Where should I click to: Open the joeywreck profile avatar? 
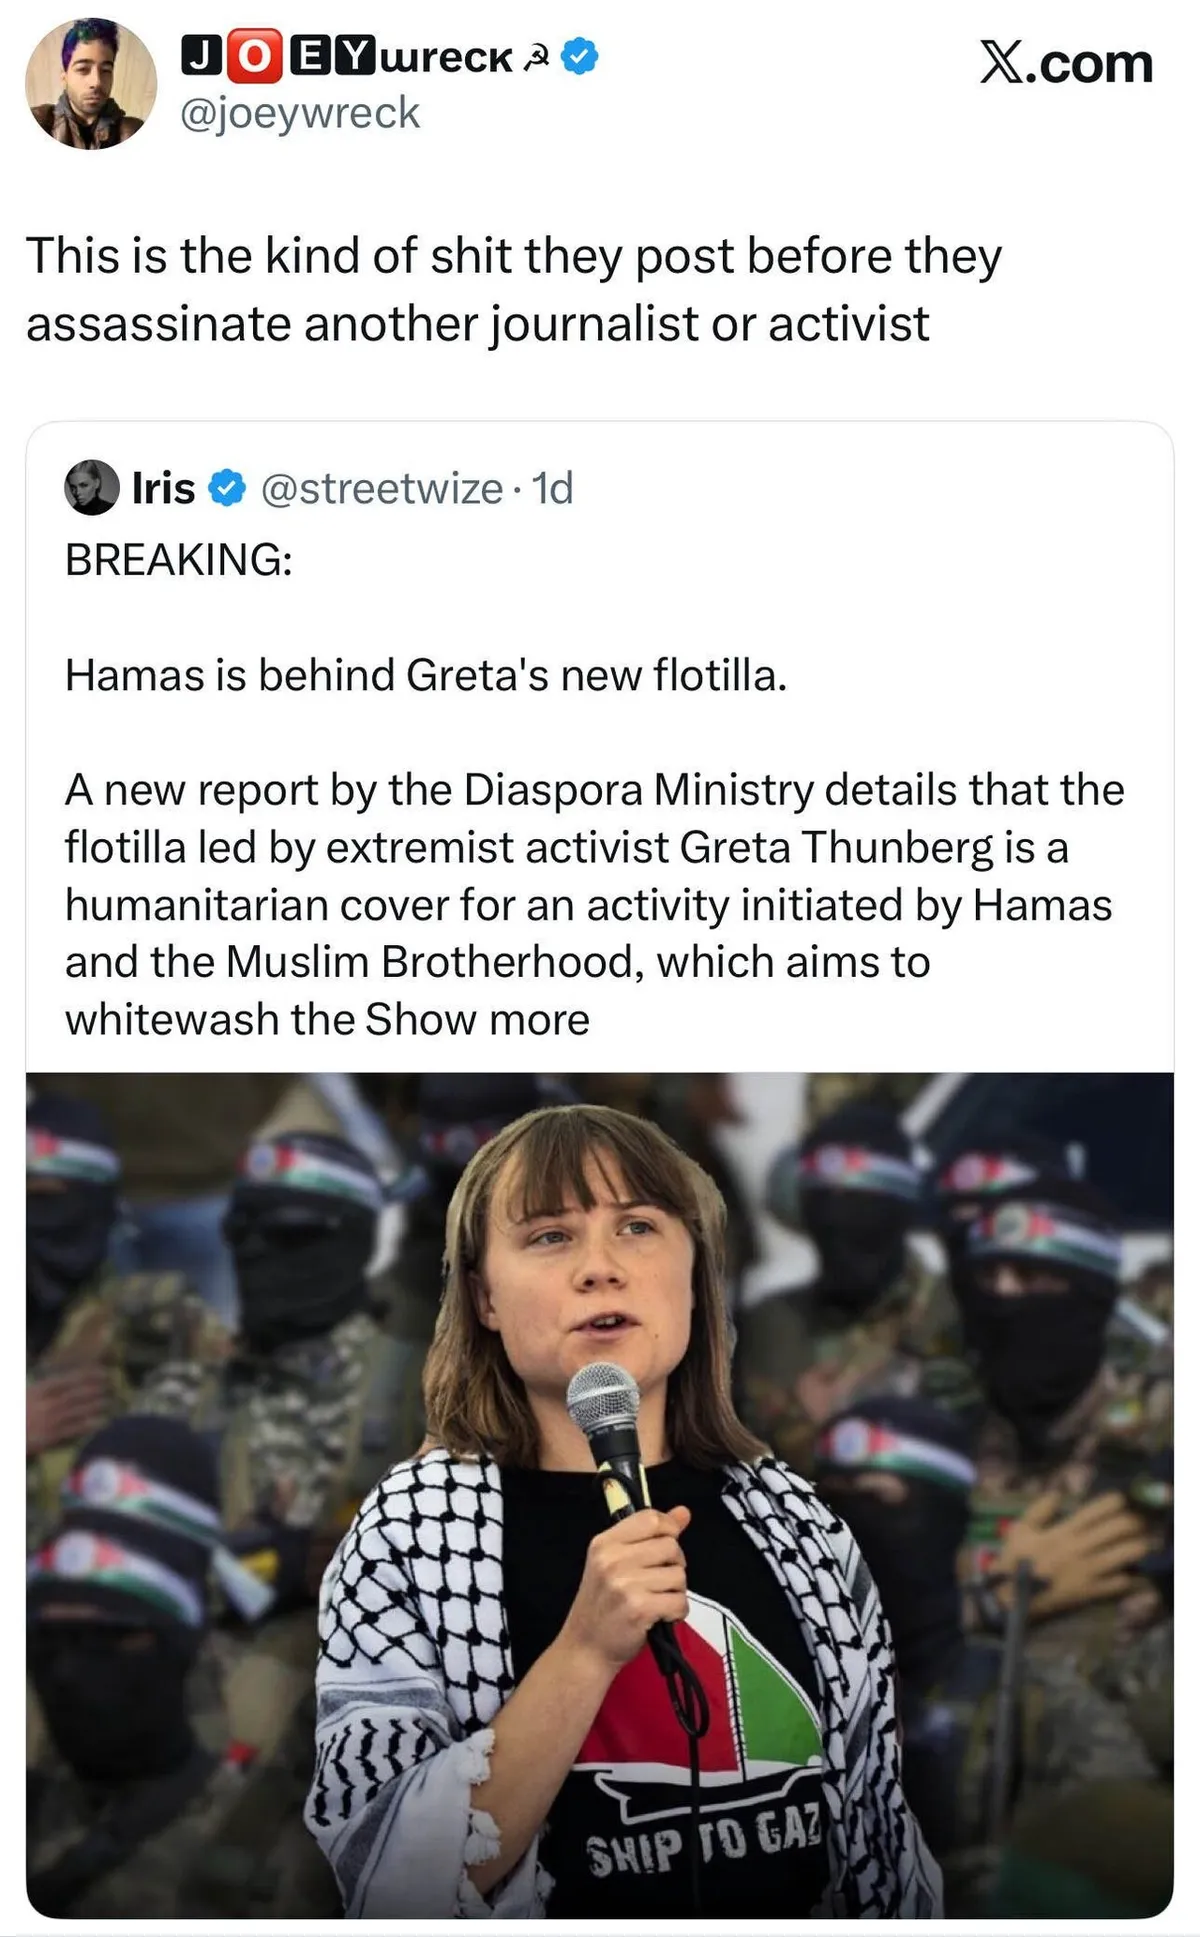click(x=91, y=84)
